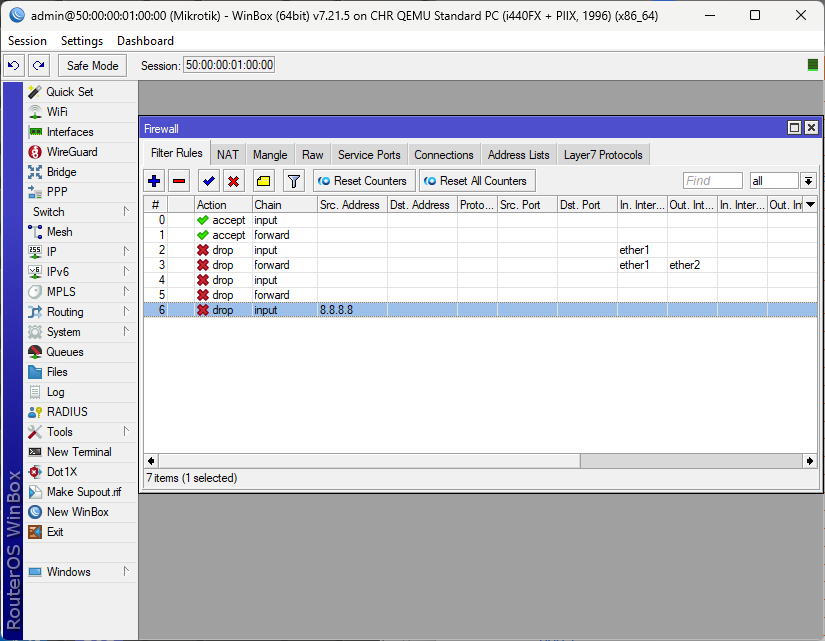Expand the Switch submenu
The image size is (825, 641).
pyautogui.click(x=79, y=212)
